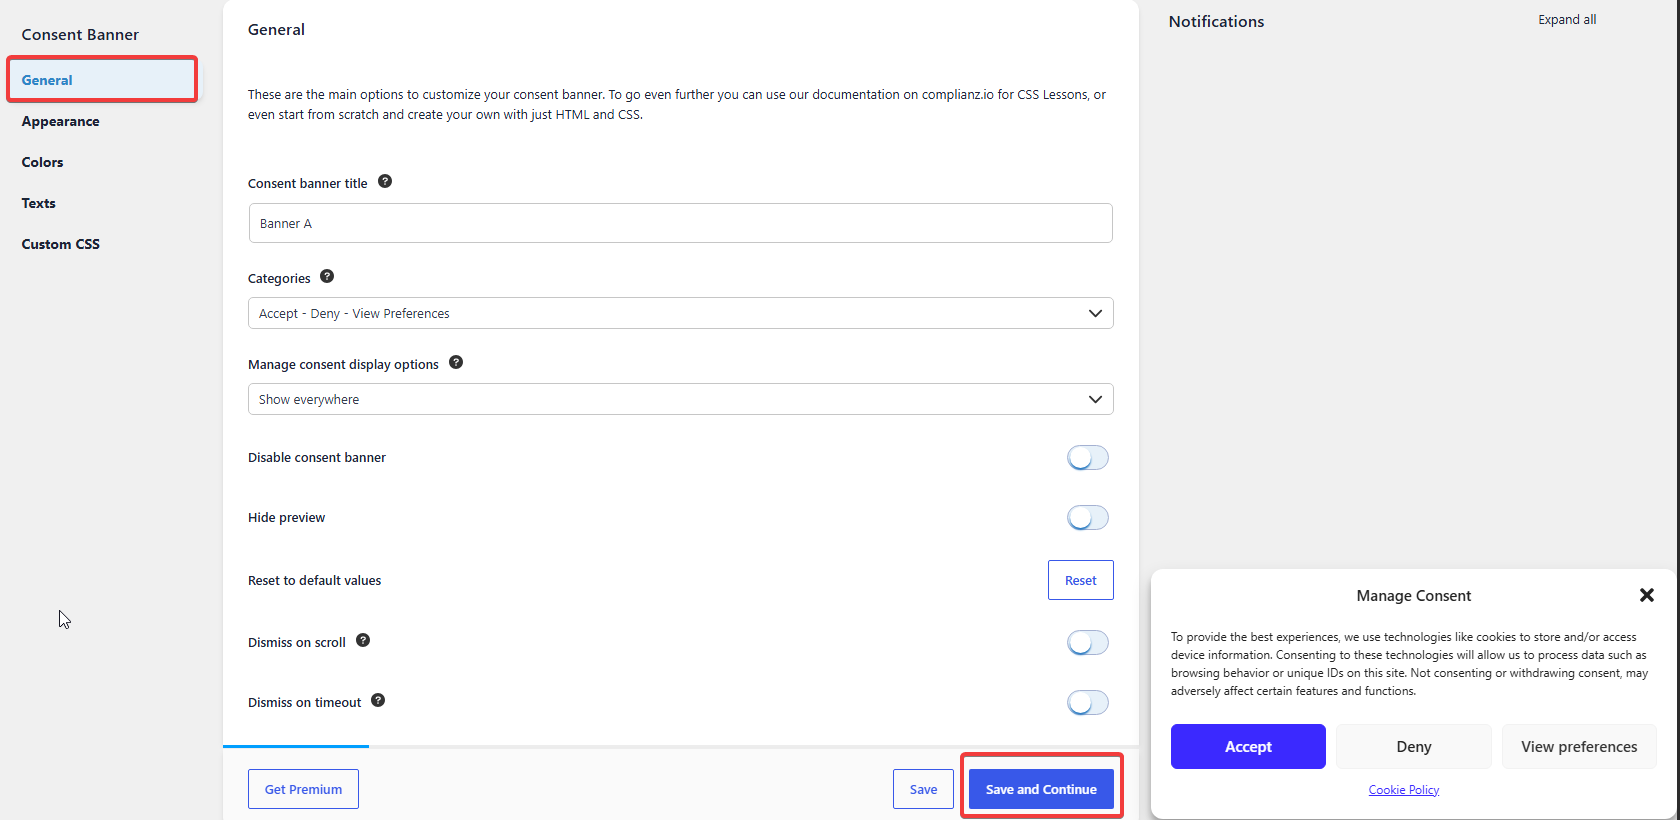This screenshot has width=1680, height=820.
Task: Select General in the Consent Banner menu
Action: tap(102, 80)
